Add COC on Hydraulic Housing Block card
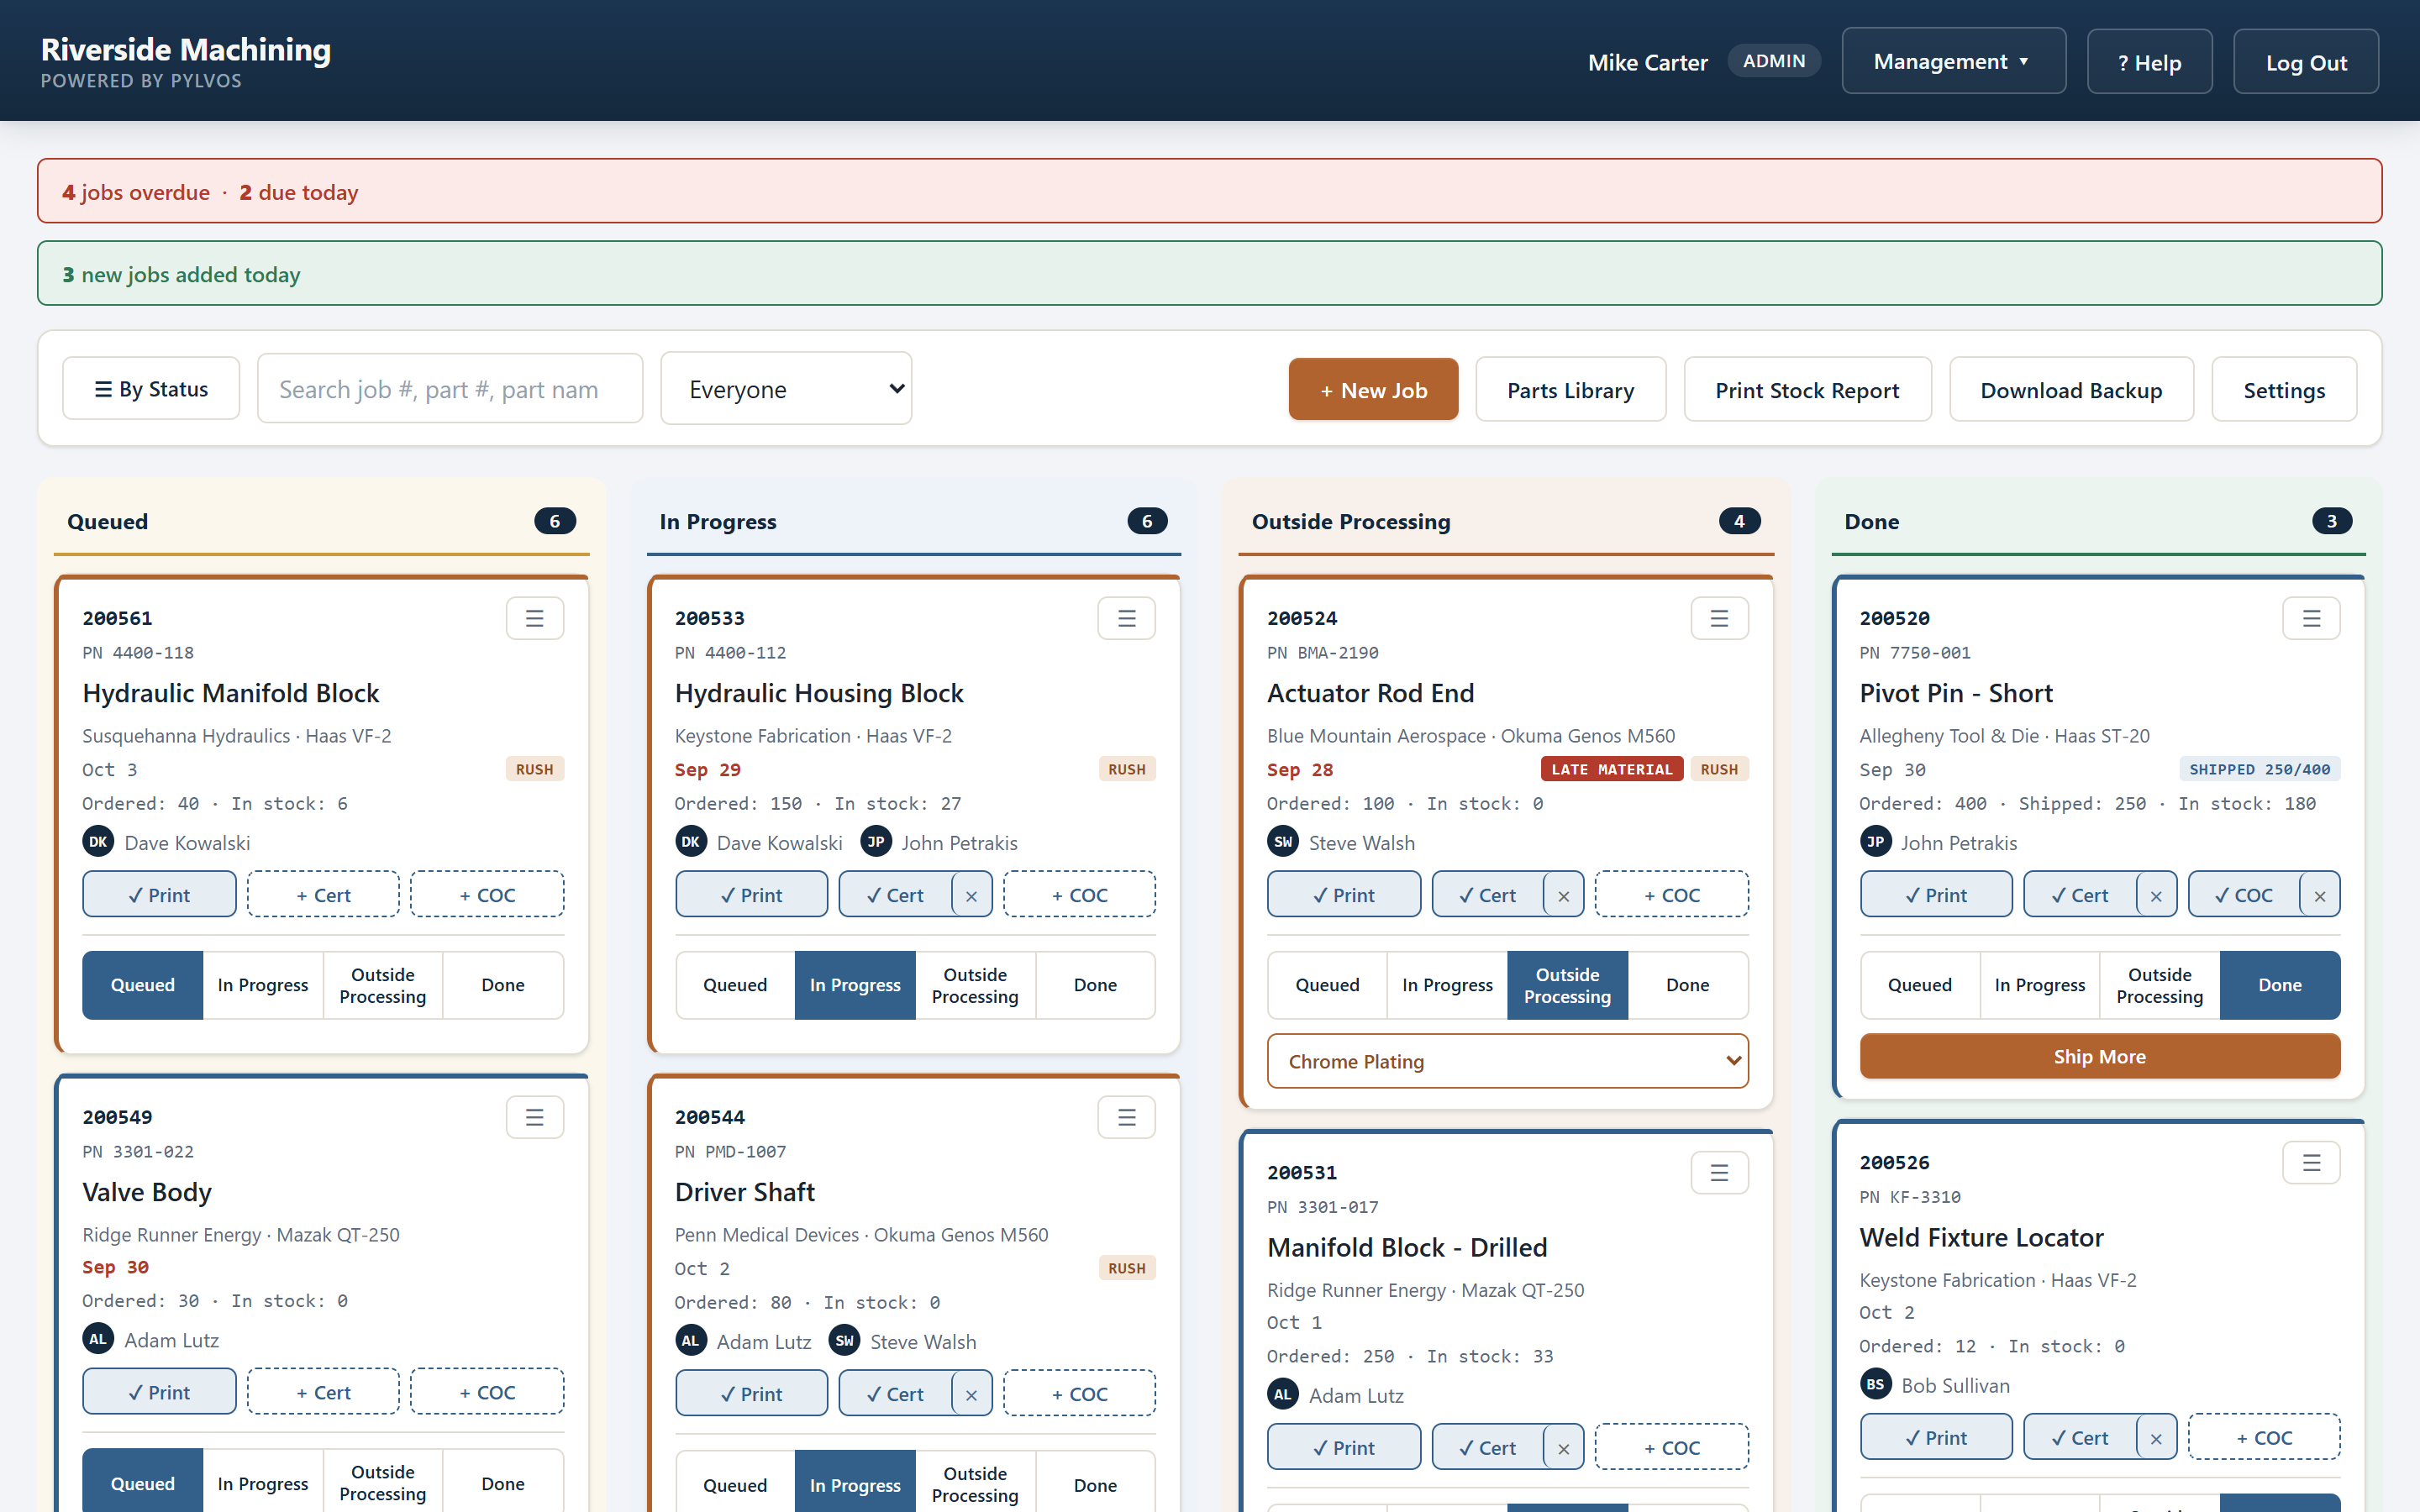 [1079, 895]
